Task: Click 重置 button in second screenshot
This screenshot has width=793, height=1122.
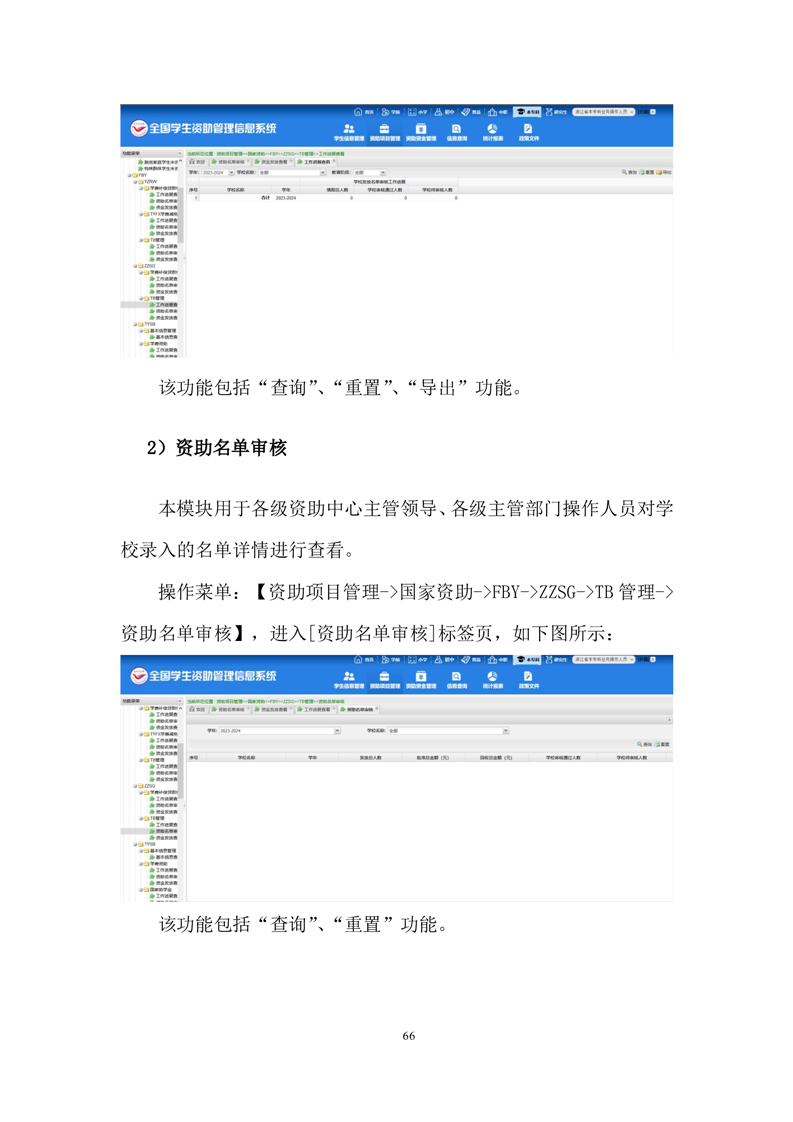Action: tap(662, 744)
